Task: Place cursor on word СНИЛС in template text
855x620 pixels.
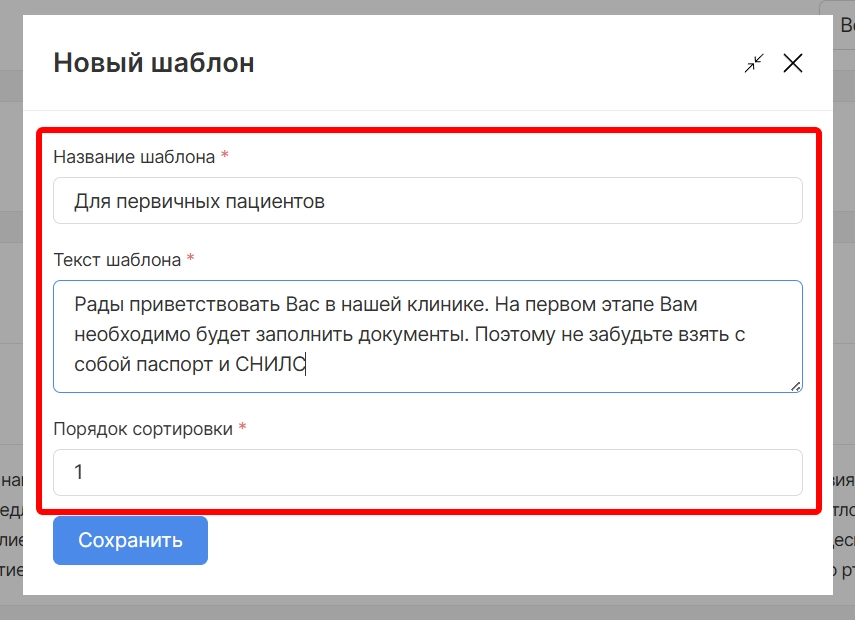Action: 270,365
